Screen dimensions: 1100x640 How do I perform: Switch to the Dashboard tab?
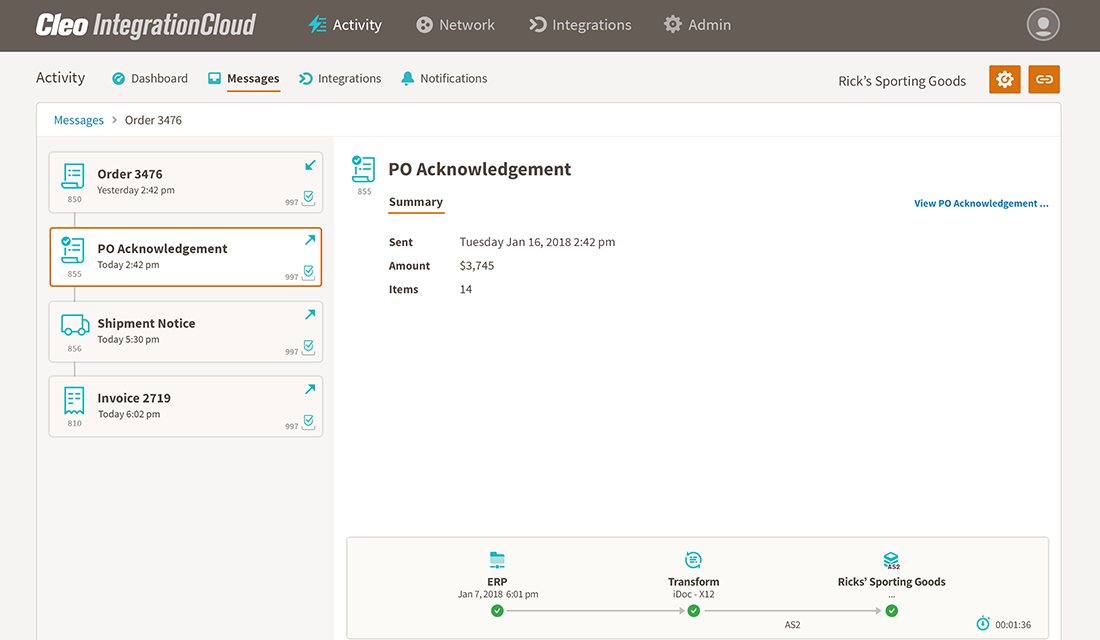(x=150, y=79)
